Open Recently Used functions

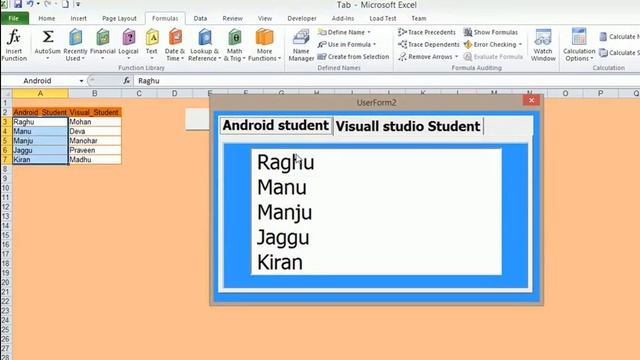click(x=76, y=44)
